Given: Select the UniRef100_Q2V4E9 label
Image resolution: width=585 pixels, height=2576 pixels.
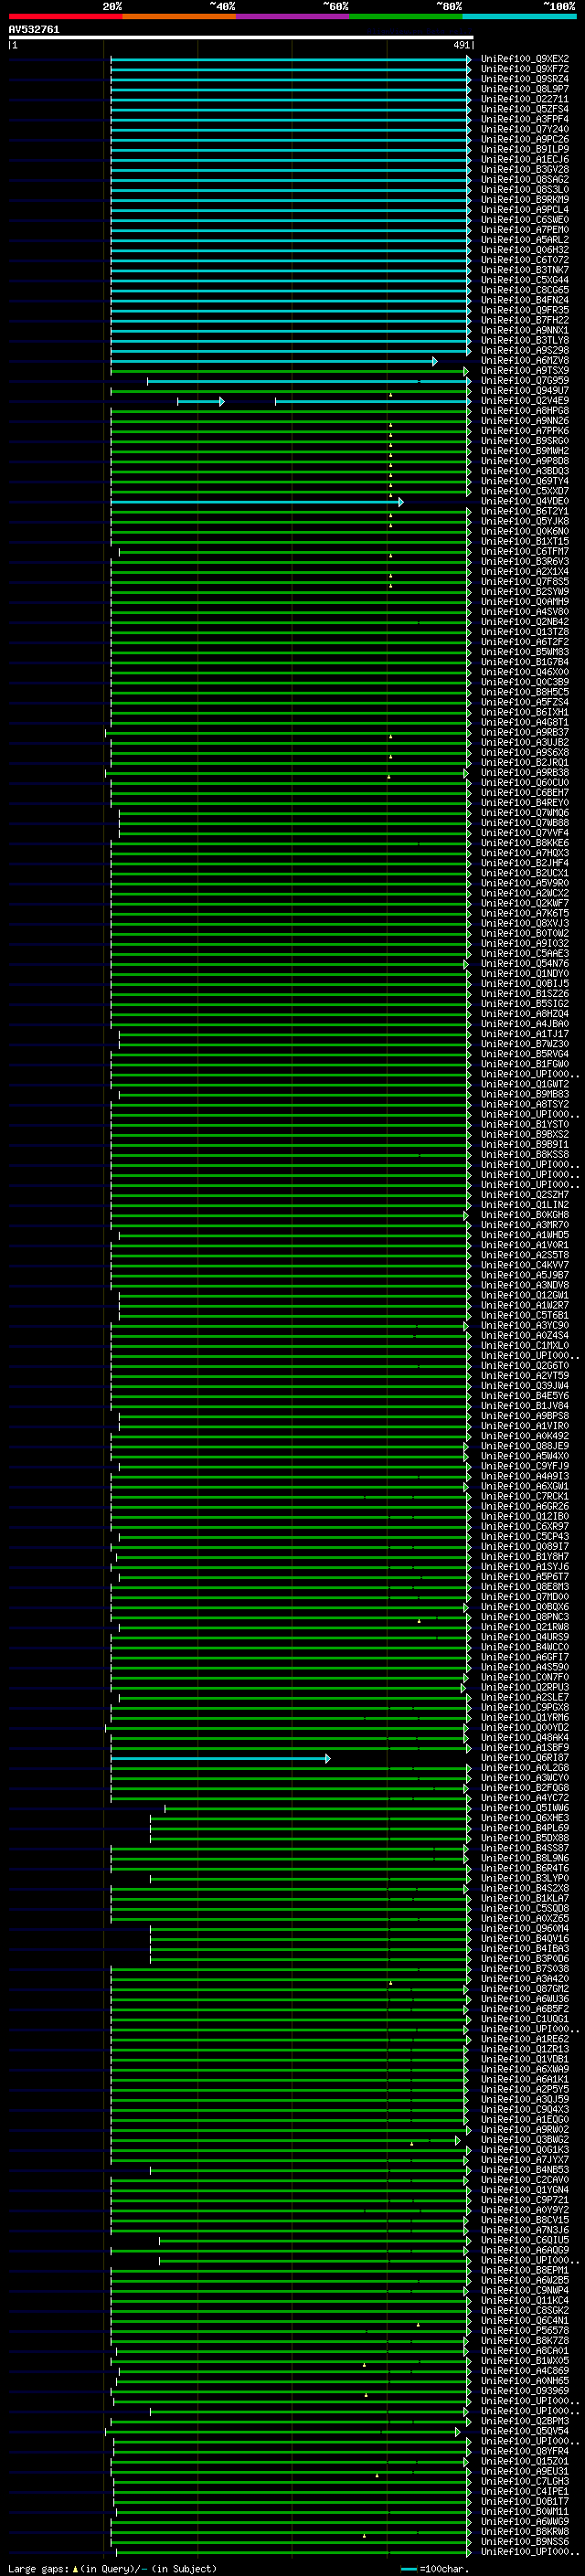Looking at the screenshot, I should click(524, 400).
